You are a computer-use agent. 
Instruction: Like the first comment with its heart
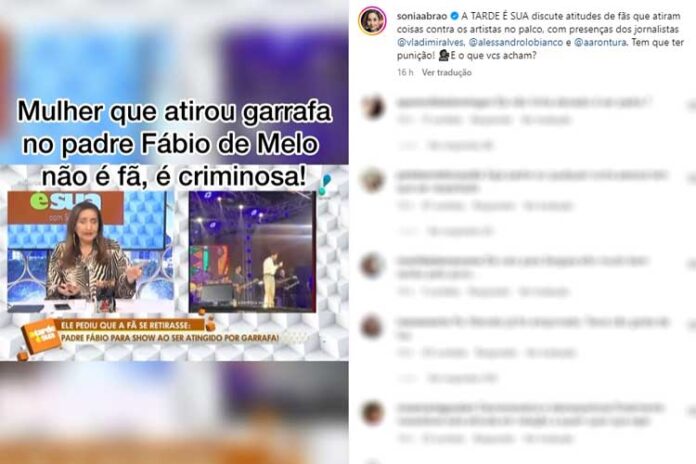(x=692, y=105)
